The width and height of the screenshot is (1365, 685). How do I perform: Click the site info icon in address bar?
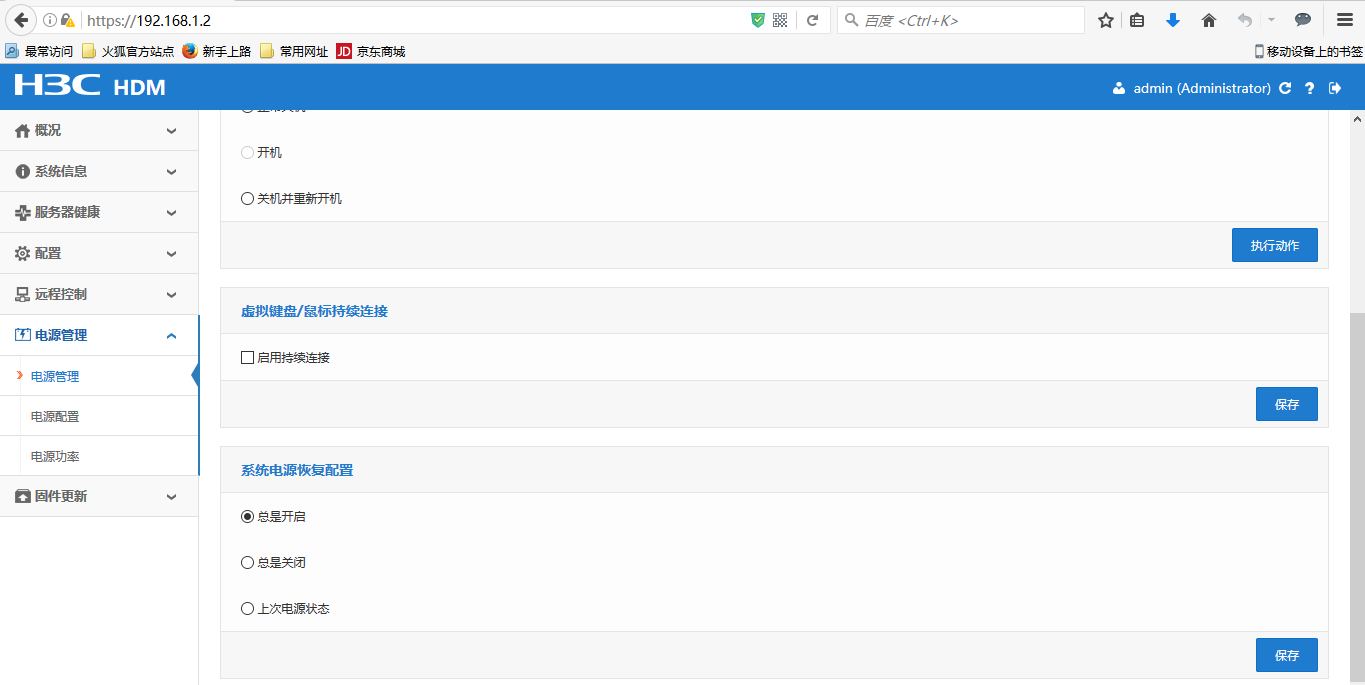50,20
